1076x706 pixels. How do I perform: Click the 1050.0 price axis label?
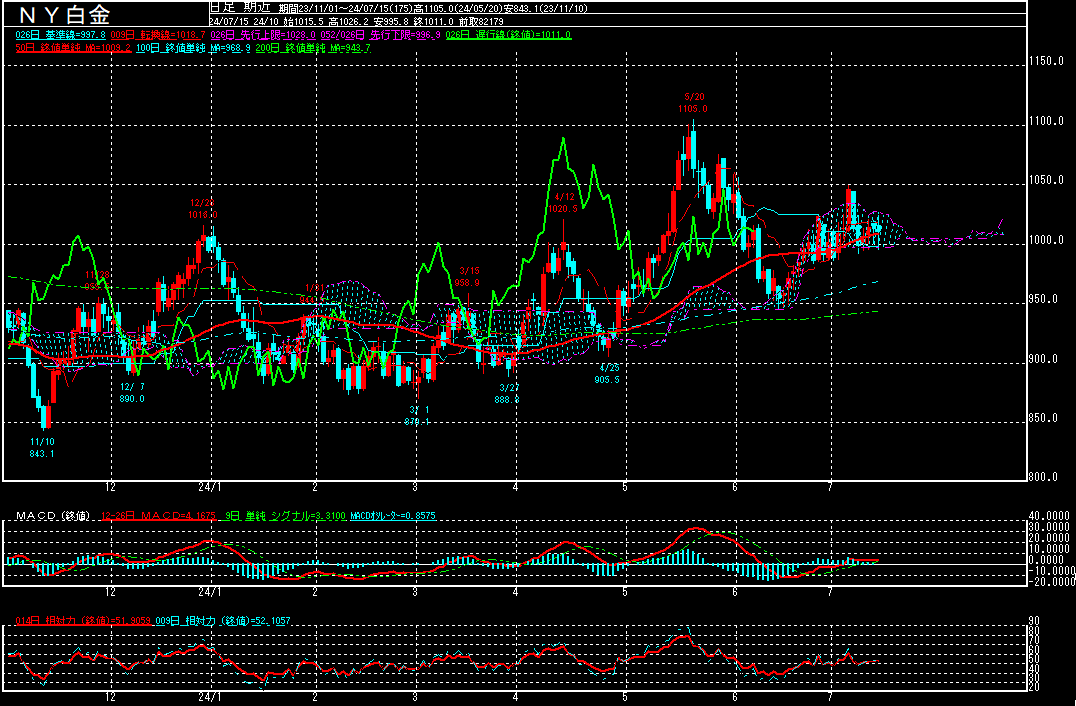[x=1046, y=180]
